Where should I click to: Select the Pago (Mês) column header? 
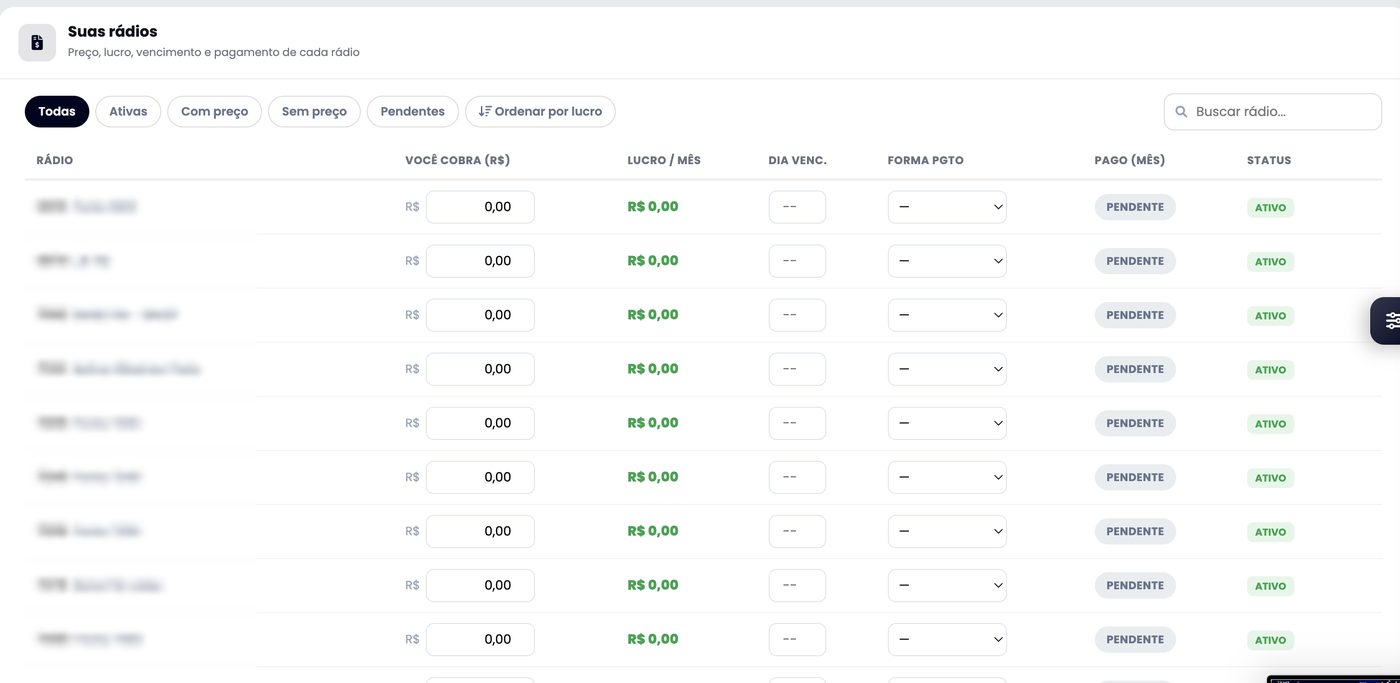pyautogui.click(x=1130, y=160)
